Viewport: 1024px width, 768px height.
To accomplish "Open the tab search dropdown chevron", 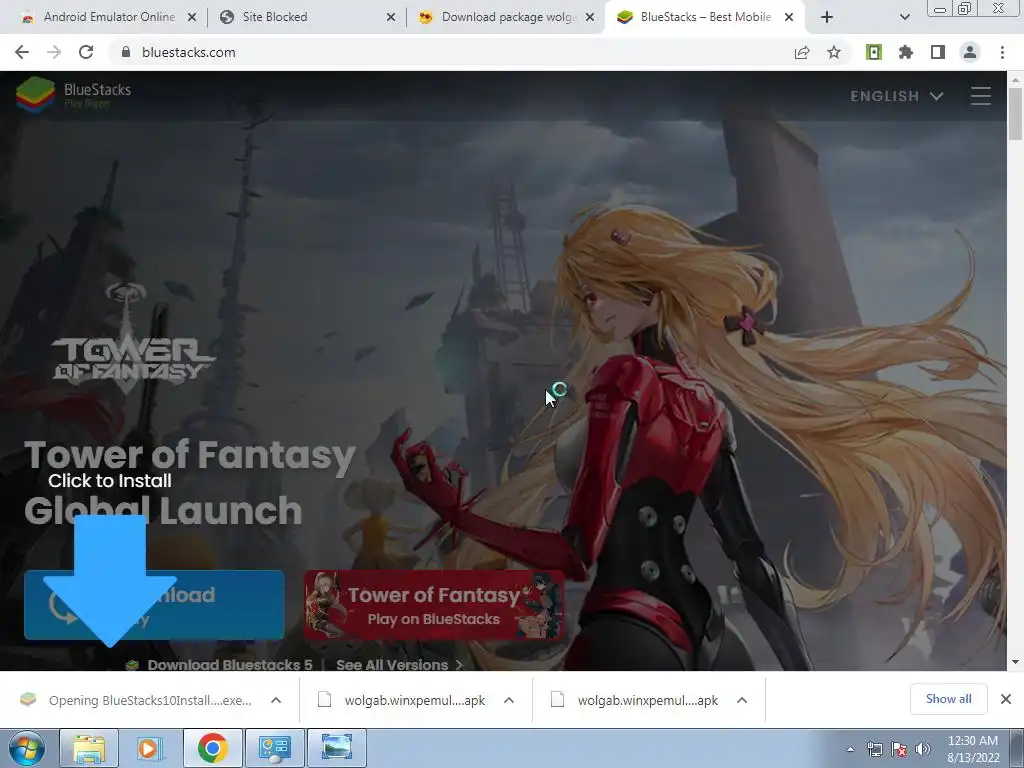I will [904, 18].
